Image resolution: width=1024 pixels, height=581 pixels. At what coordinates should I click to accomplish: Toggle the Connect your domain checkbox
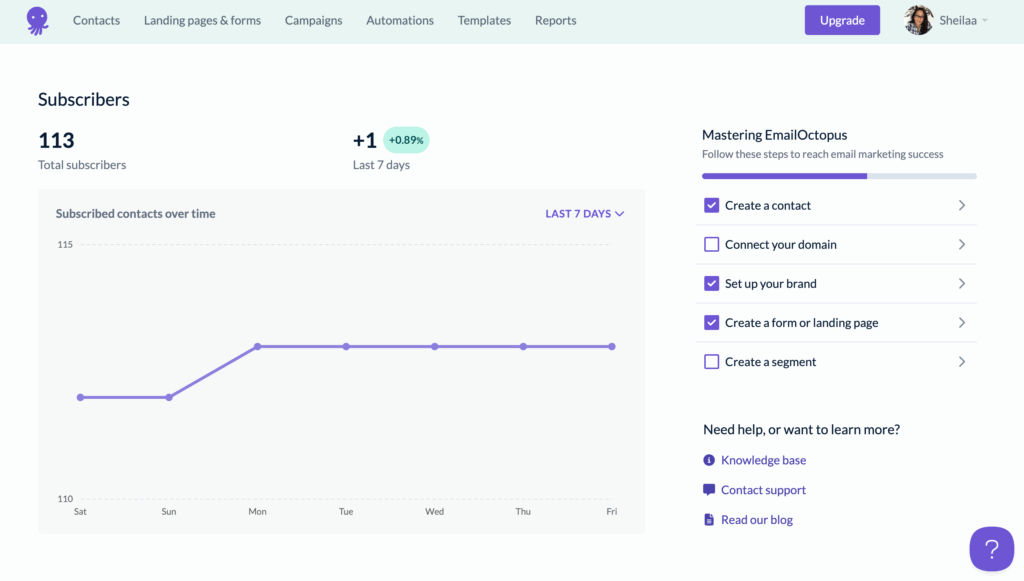(712, 245)
